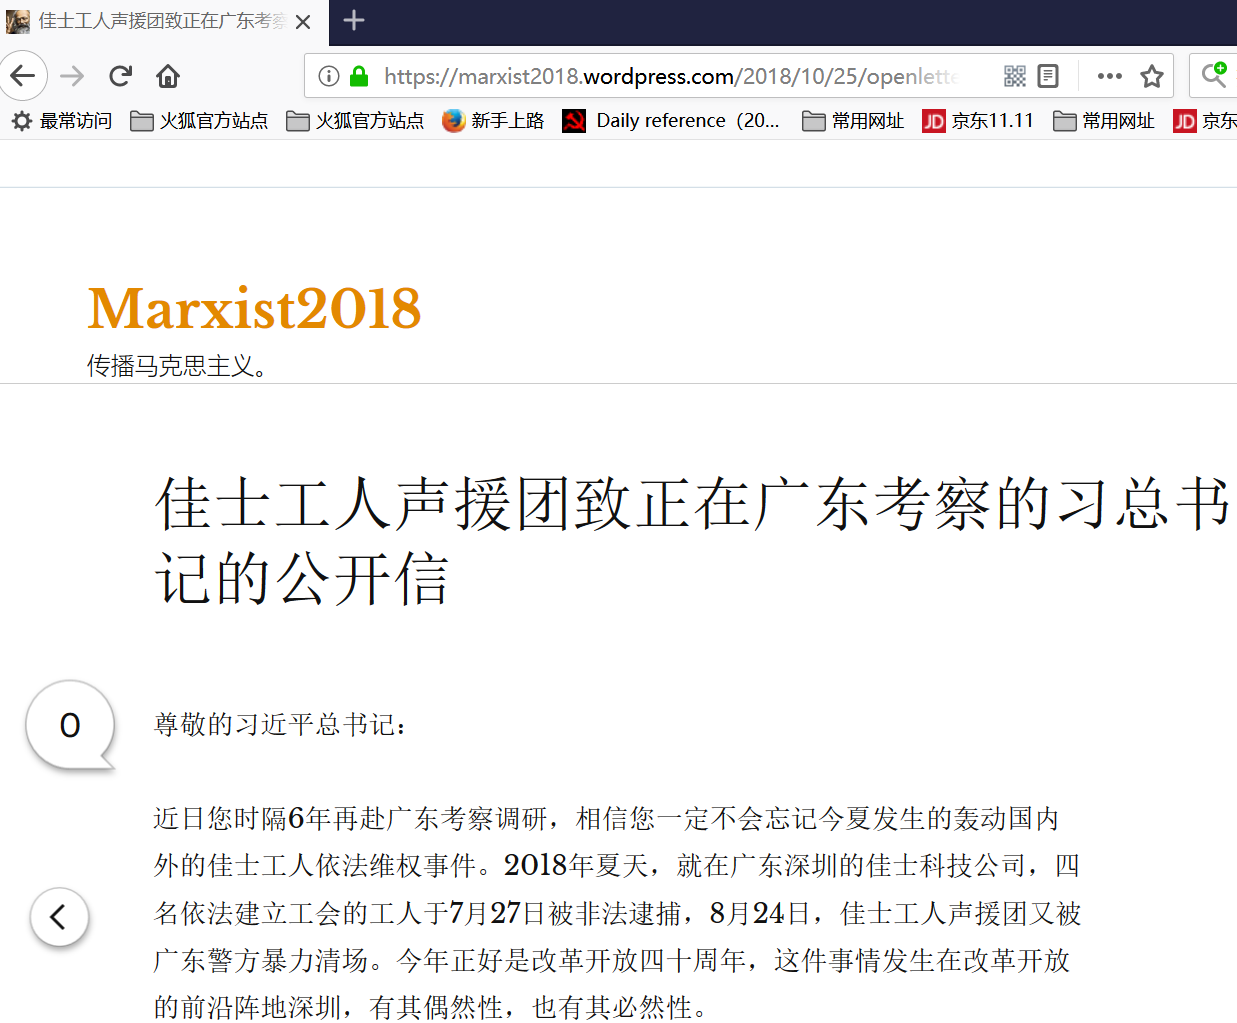Click the Firefox icon beside 新手上路
The height and width of the screenshot is (1023, 1237).
[x=454, y=121]
